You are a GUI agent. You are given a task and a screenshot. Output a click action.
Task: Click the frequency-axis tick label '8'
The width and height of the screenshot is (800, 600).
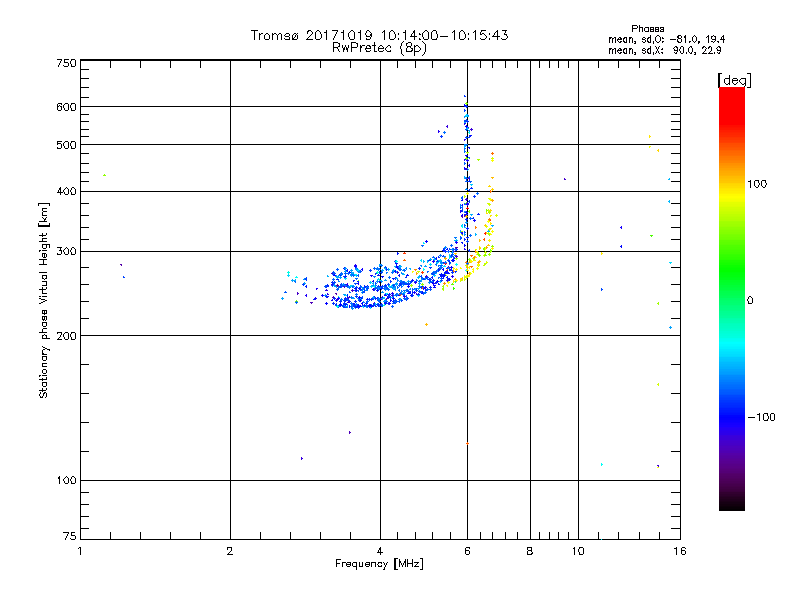tap(530, 551)
